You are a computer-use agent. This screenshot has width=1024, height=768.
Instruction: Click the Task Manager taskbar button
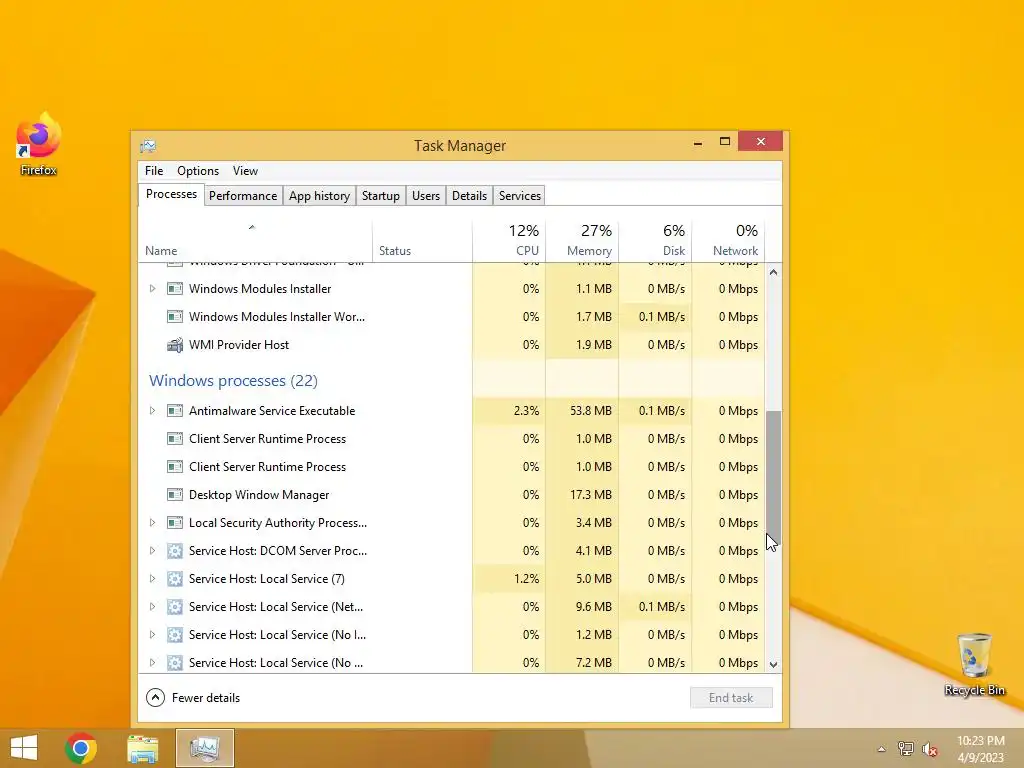(x=205, y=748)
